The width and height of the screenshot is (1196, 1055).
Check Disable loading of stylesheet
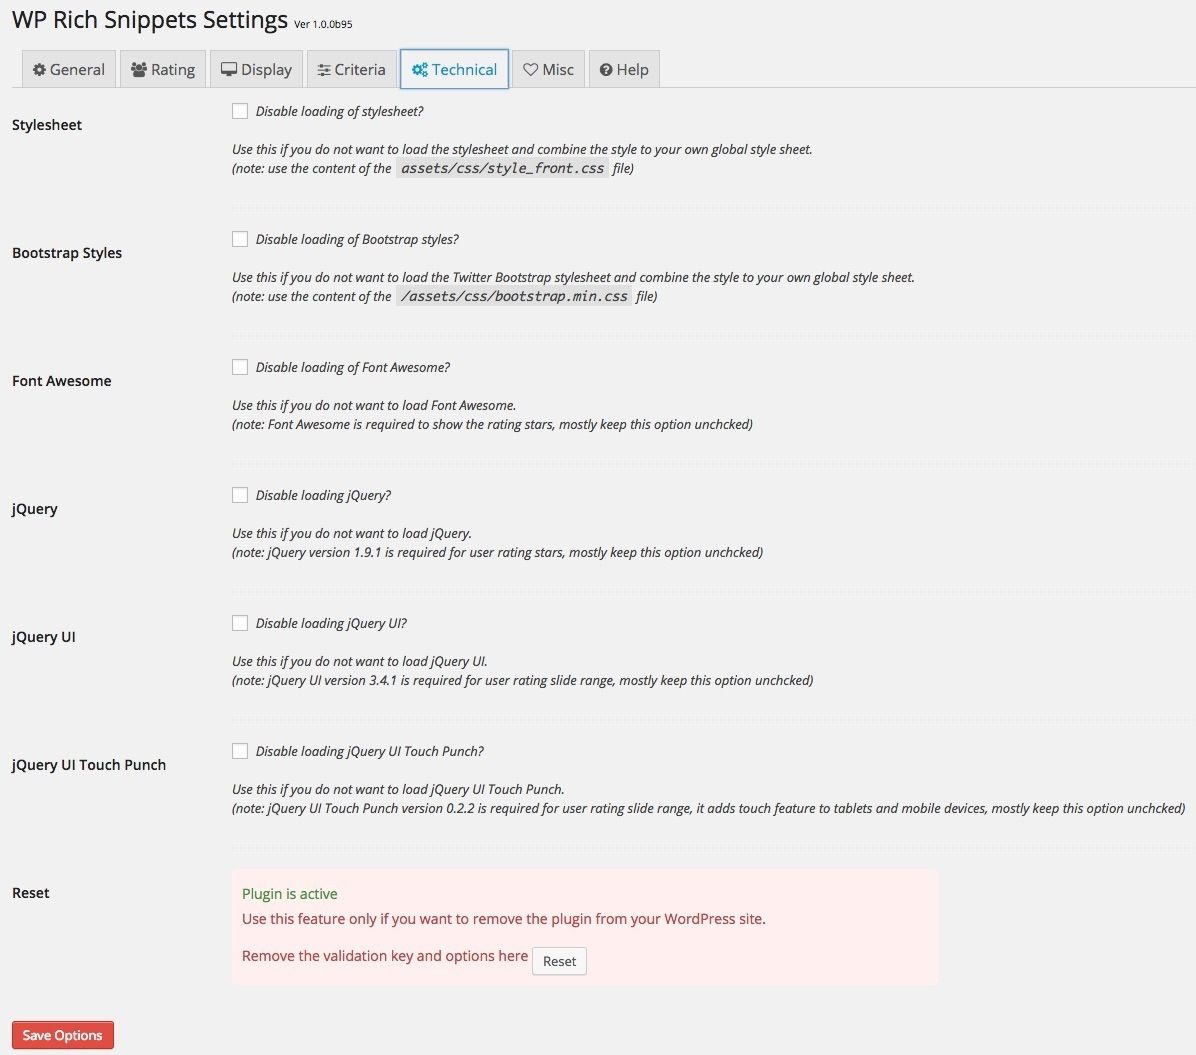click(240, 111)
